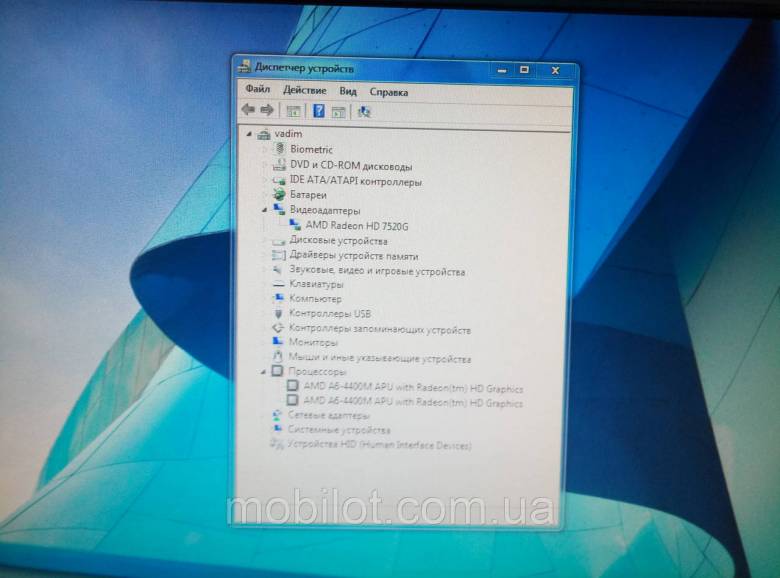Open the Файл menu
Viewport: 780px width, 578px height.
point(257,90)
